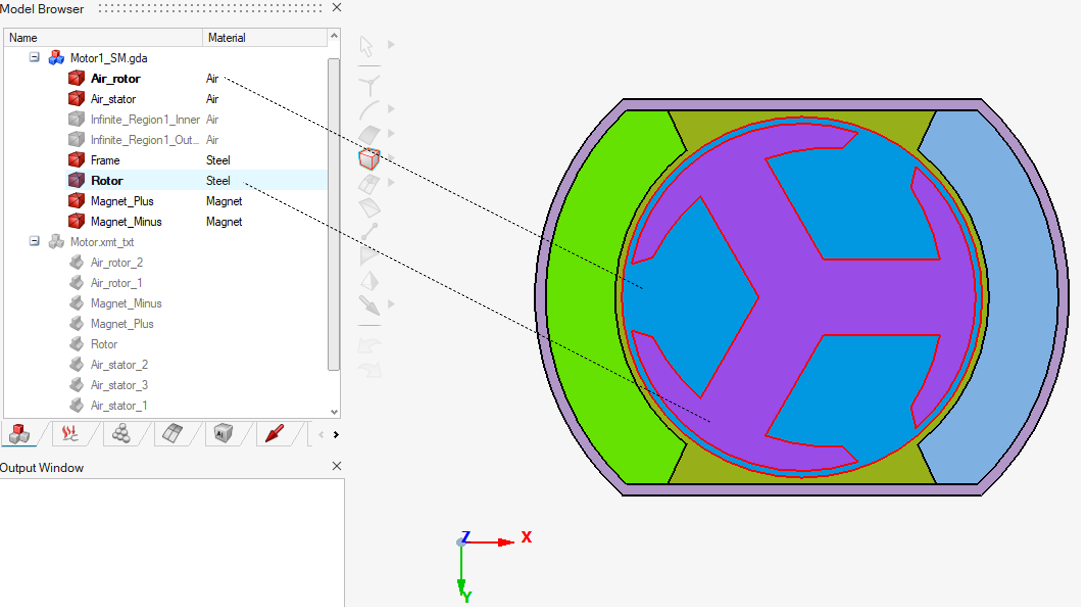Screen dimensions: 1081x607
Task: Collapse the Motor.xmt_txt tree node
Action: pyautogui.click(x=34, y=242)
